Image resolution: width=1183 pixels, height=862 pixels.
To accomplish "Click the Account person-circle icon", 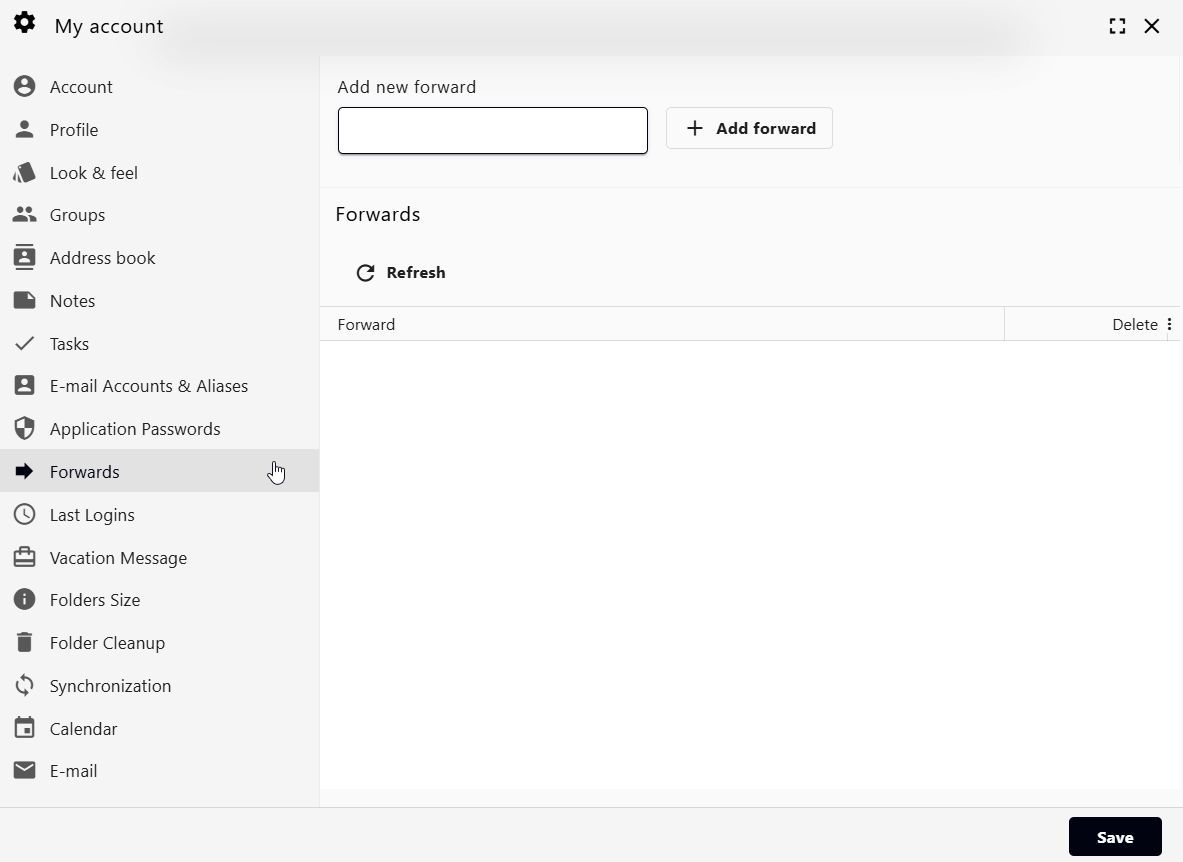I will [x=25, y=87].
